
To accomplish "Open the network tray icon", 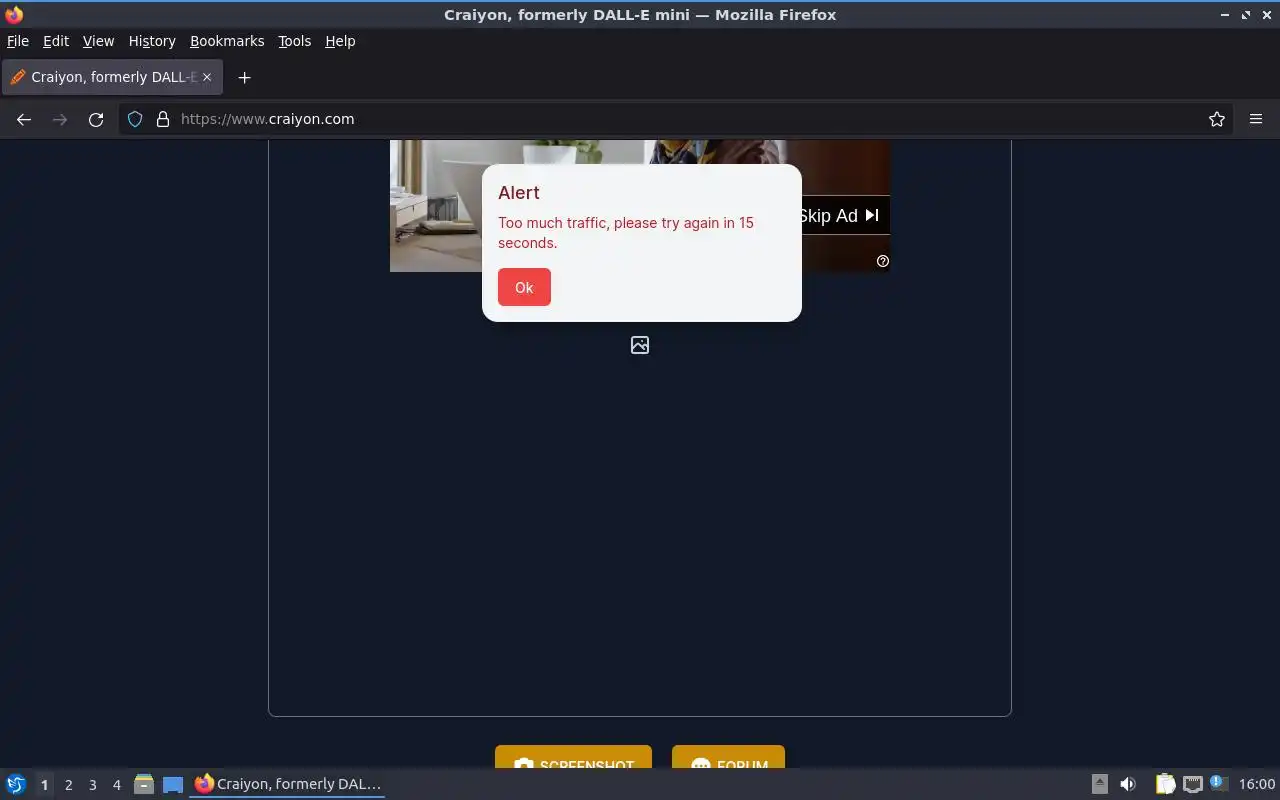I will (1192, 784).
